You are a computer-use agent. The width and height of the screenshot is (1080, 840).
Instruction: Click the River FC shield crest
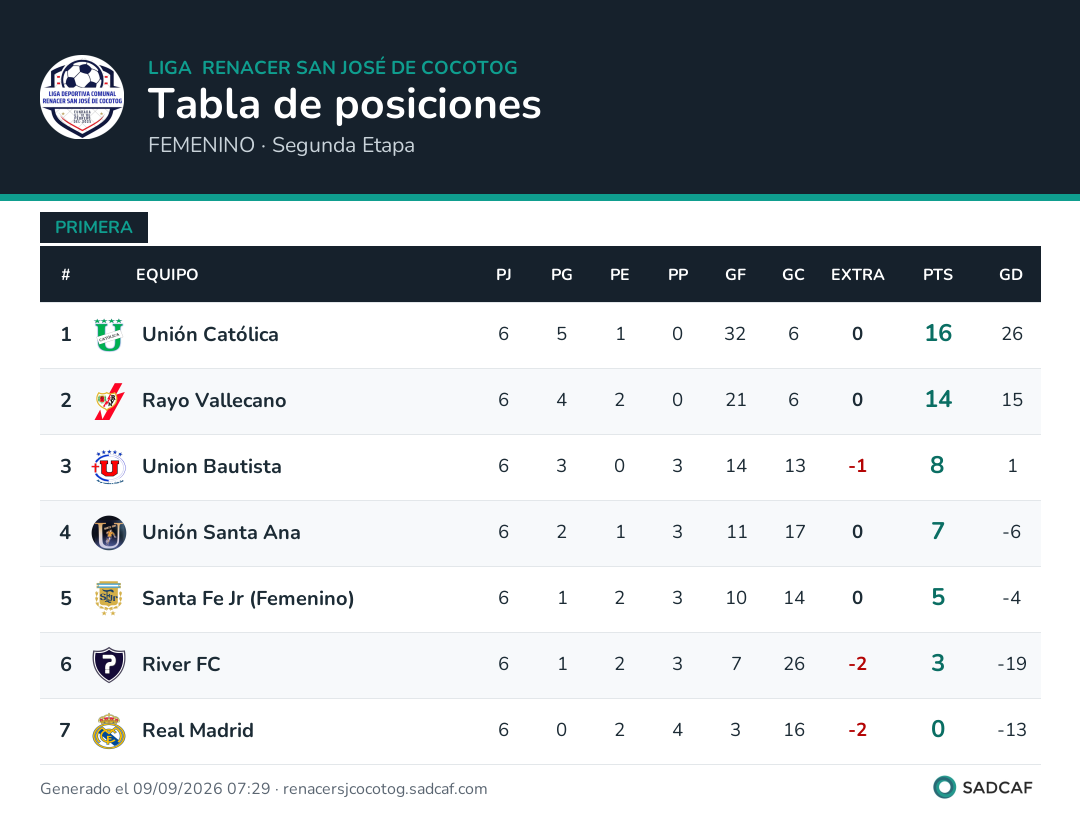click(x=109, y=664)
